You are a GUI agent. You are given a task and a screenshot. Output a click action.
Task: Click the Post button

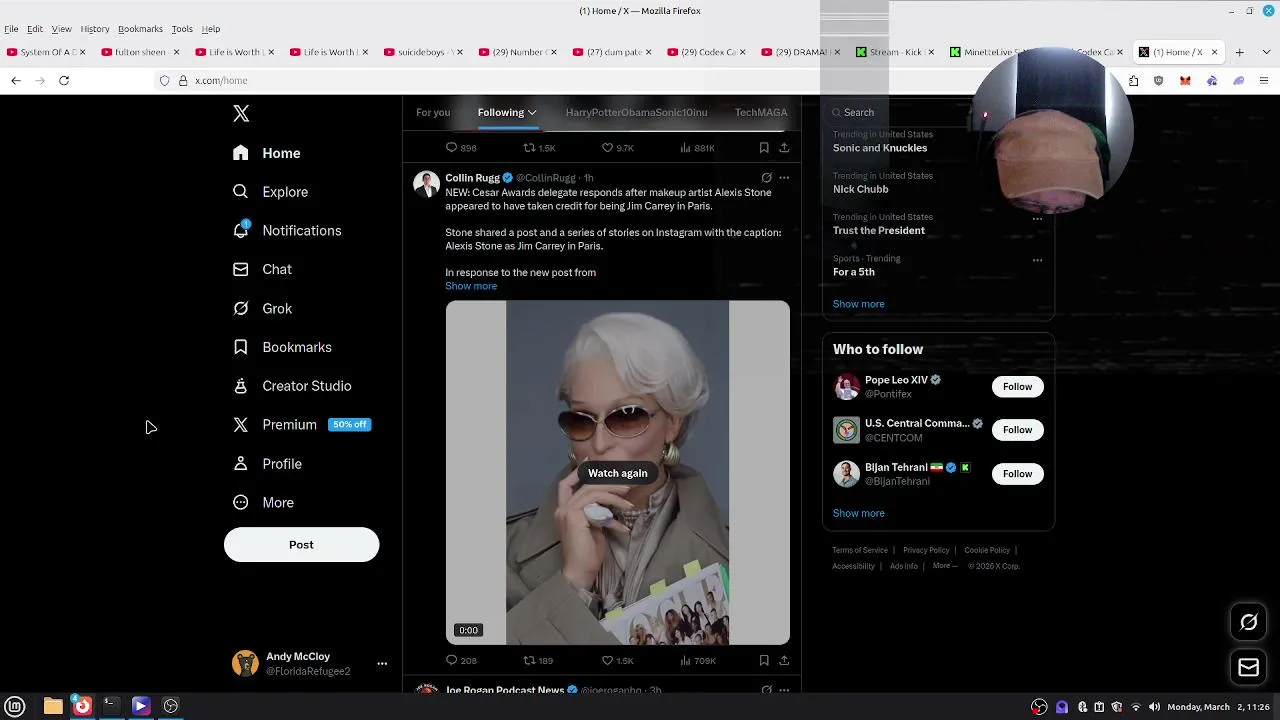301,545
